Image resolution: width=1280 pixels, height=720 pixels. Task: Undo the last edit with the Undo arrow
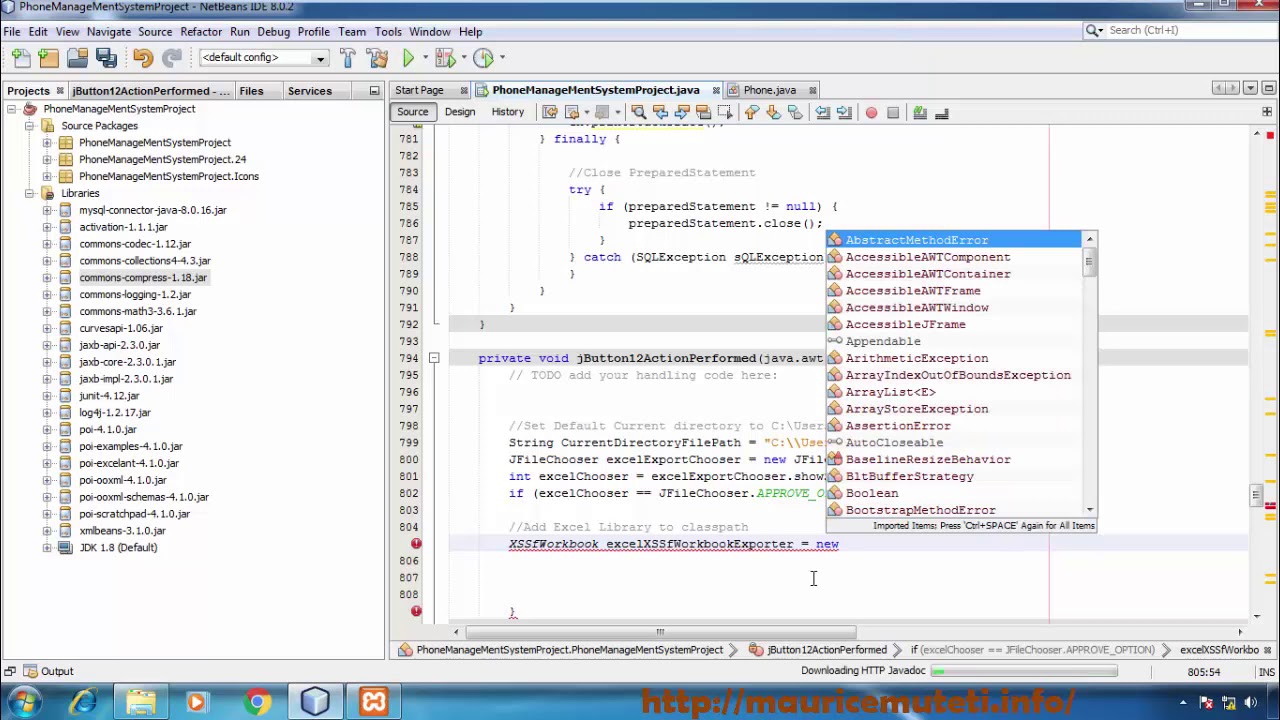point(142,58)
